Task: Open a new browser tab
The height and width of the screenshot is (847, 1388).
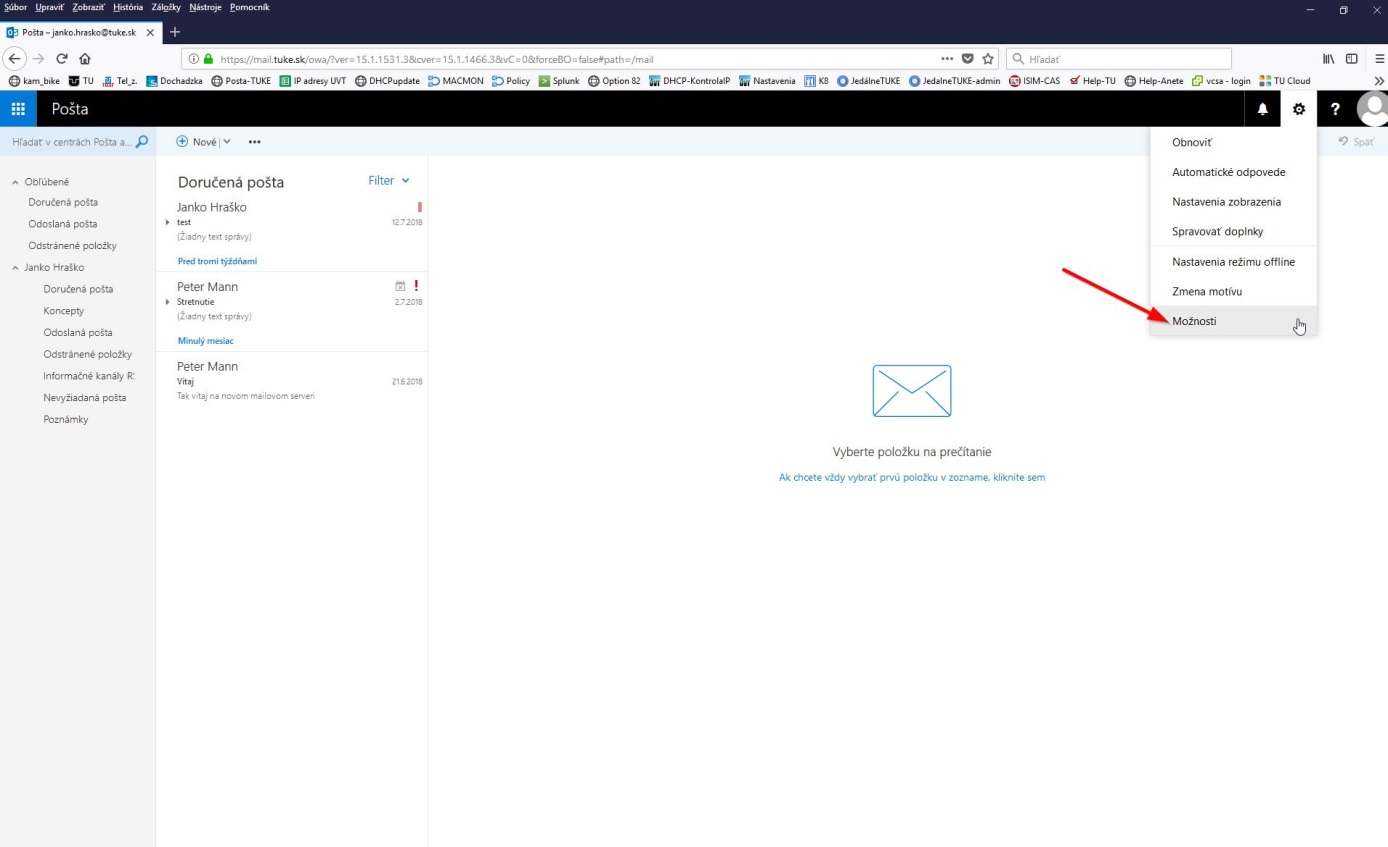Action: coord(175,32)
